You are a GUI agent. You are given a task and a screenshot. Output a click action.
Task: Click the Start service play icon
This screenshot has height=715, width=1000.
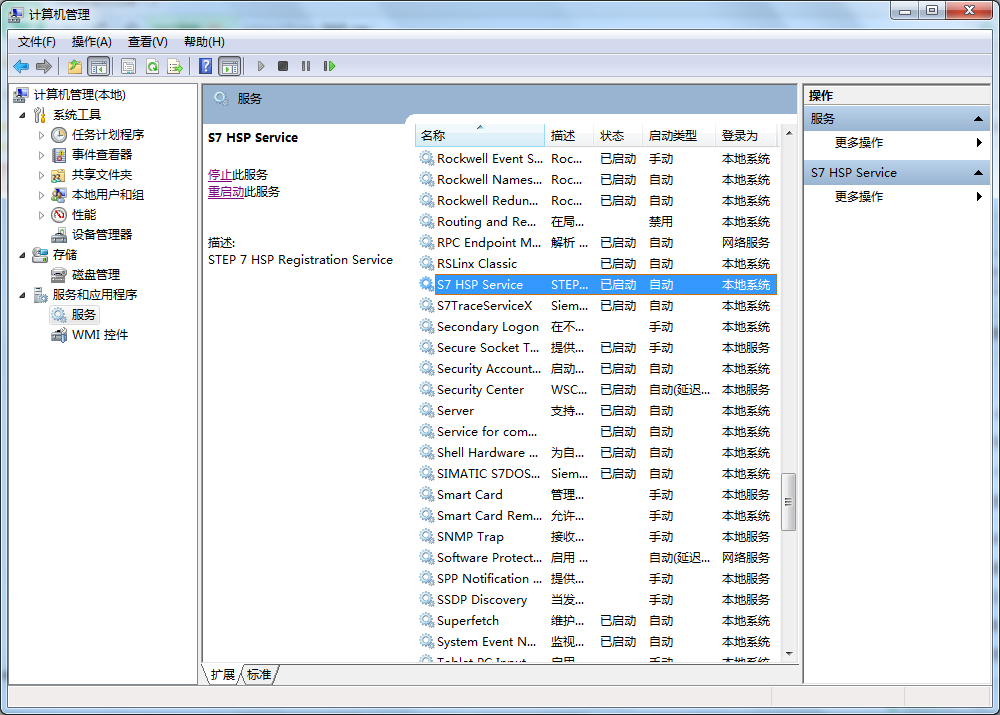[261, 66]
